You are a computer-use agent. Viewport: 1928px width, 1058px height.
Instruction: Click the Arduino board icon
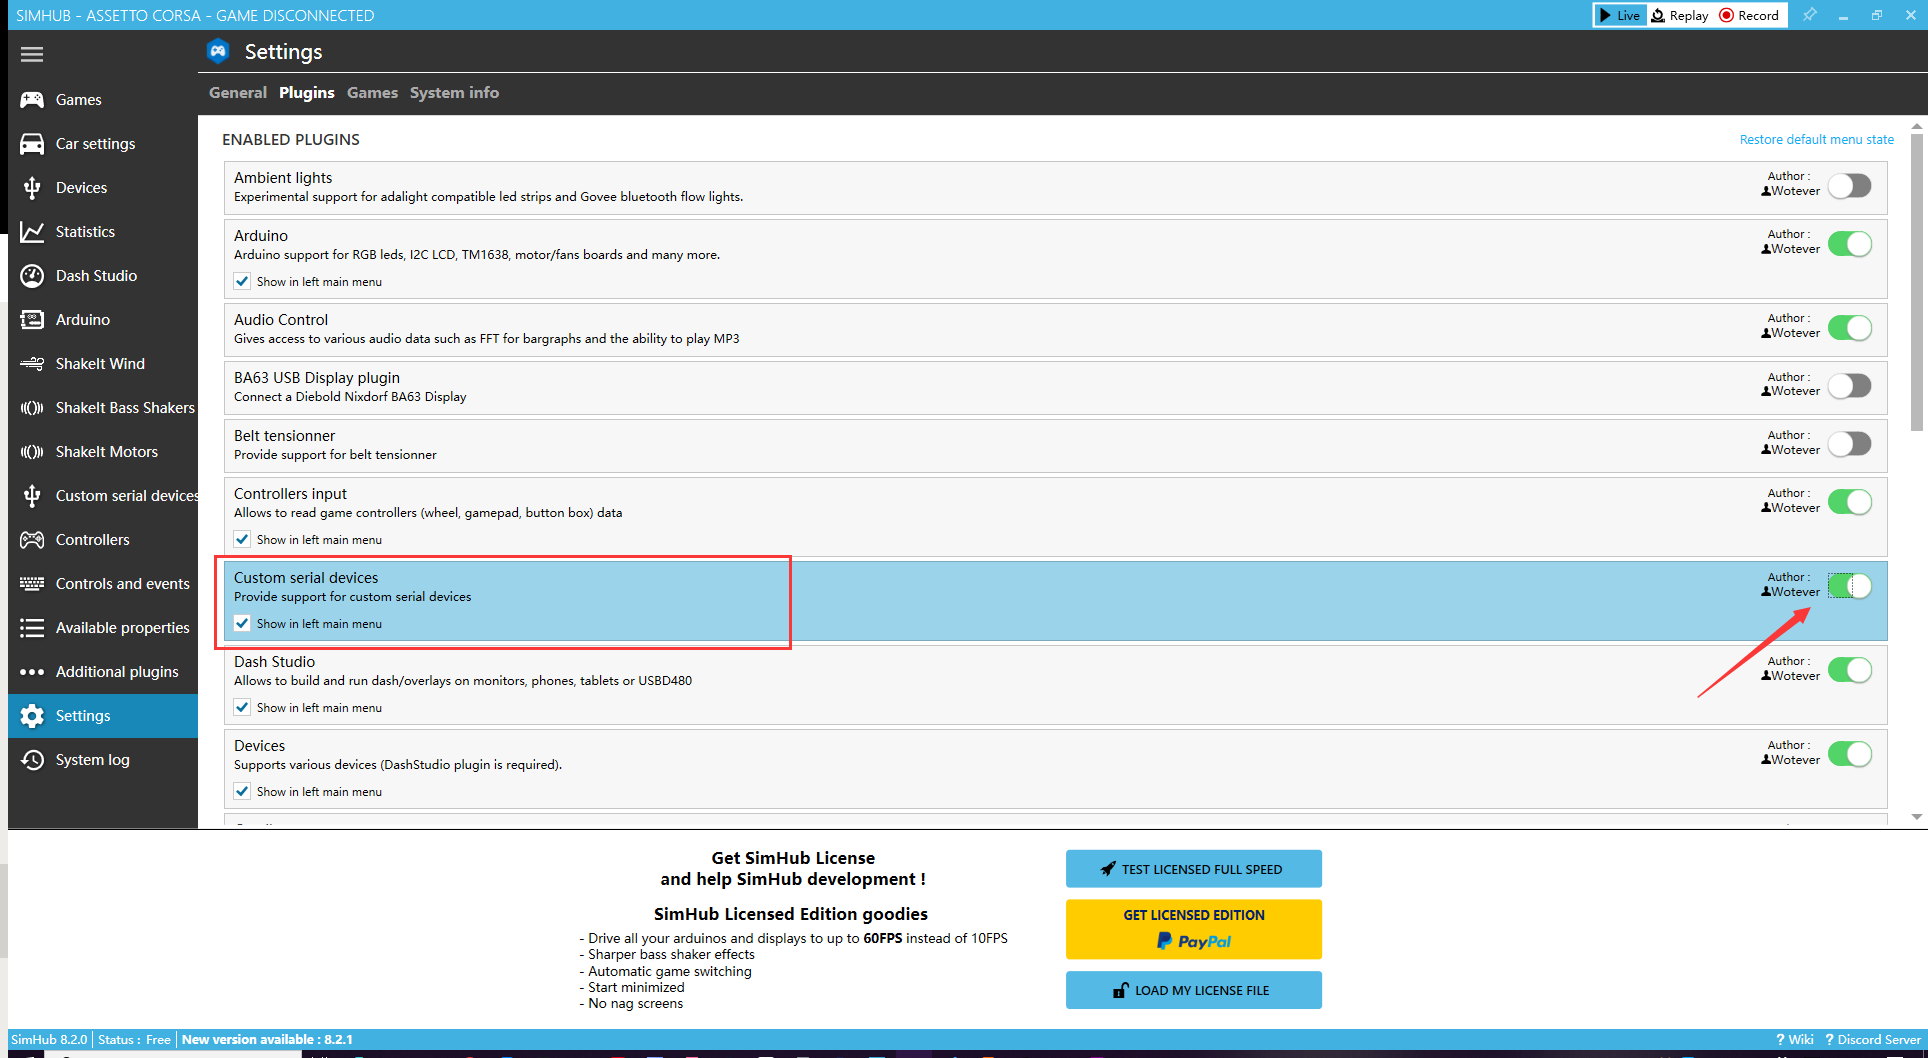(x=32, y=320)
